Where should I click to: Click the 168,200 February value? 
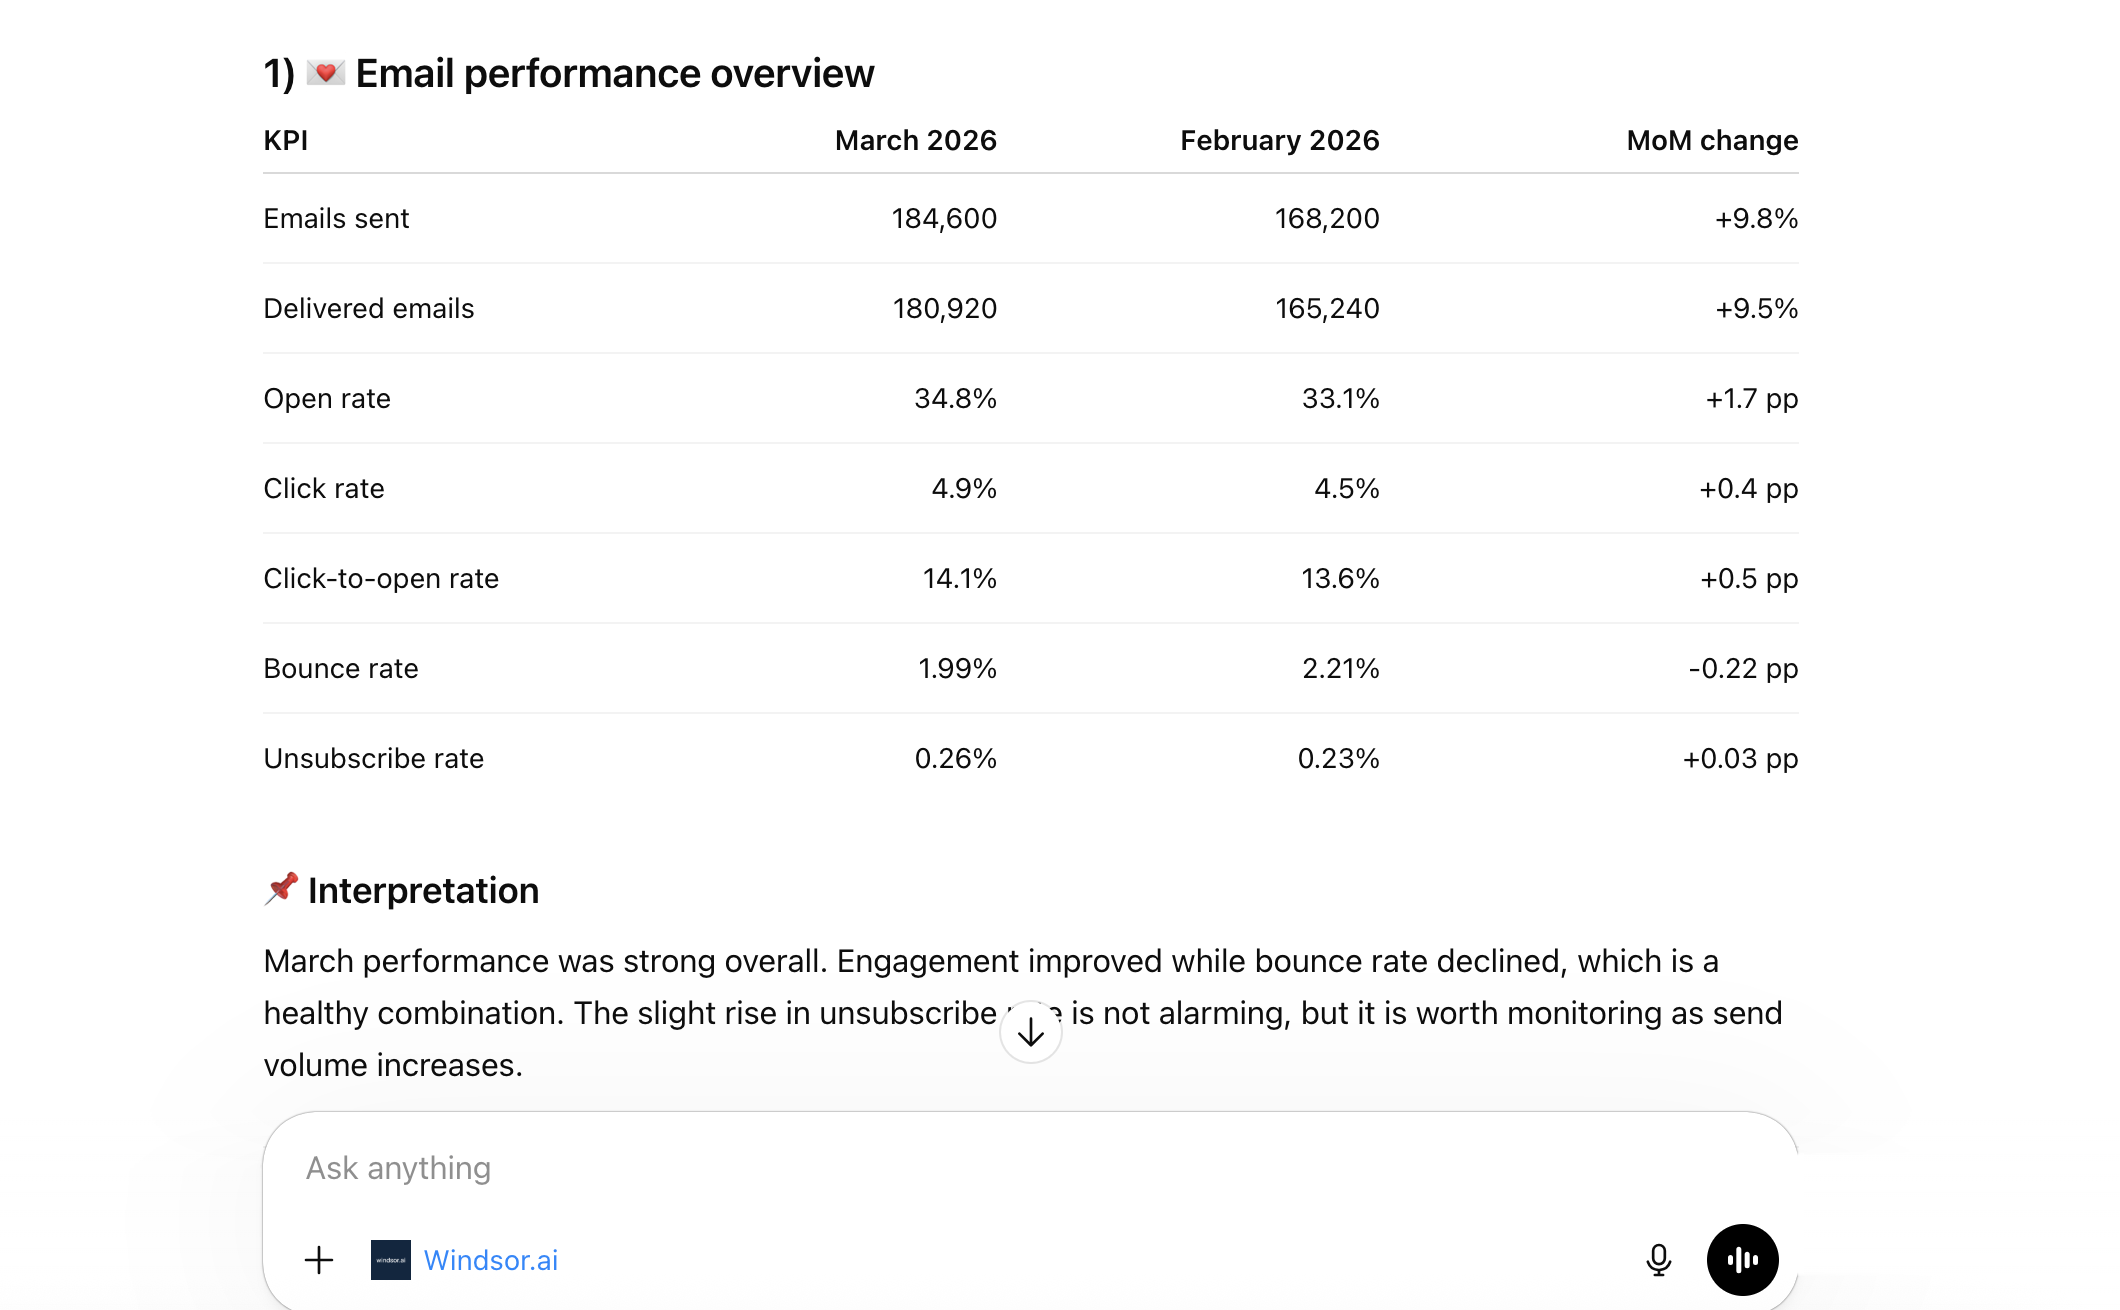tap(1327, 218)
